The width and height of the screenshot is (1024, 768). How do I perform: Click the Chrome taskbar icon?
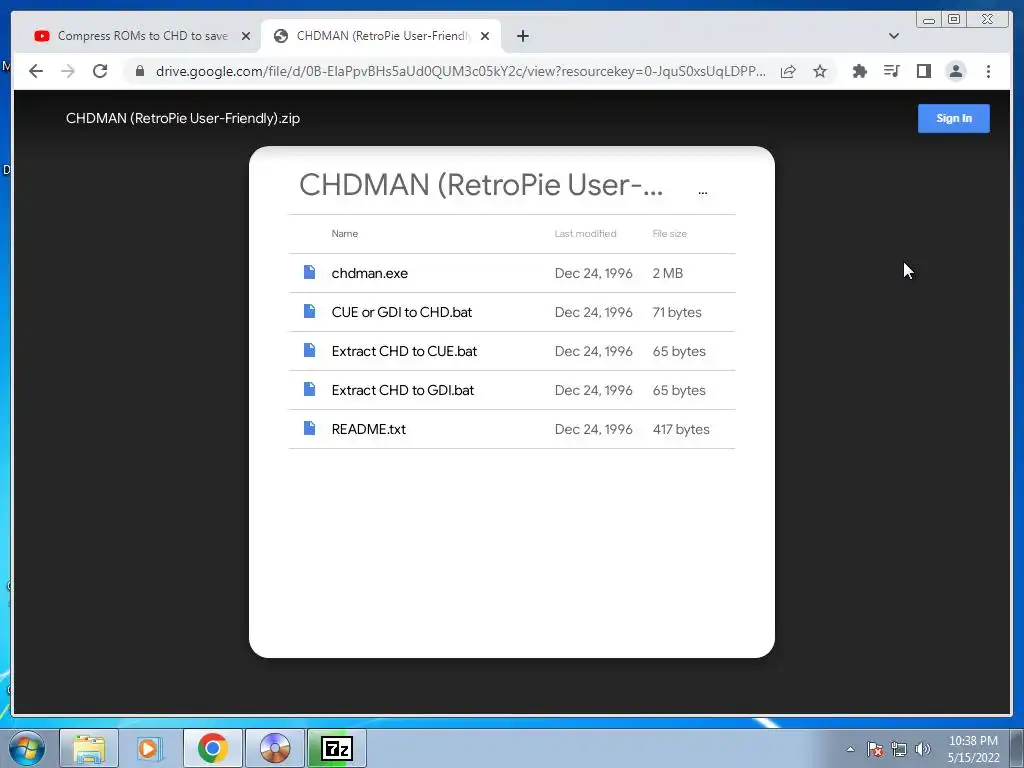click(x=212, y=748)
